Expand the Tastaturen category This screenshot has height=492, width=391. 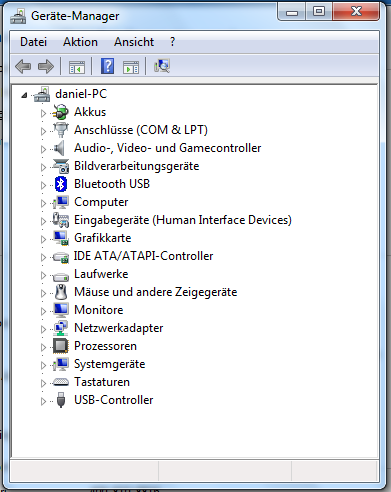coord(43,383)
